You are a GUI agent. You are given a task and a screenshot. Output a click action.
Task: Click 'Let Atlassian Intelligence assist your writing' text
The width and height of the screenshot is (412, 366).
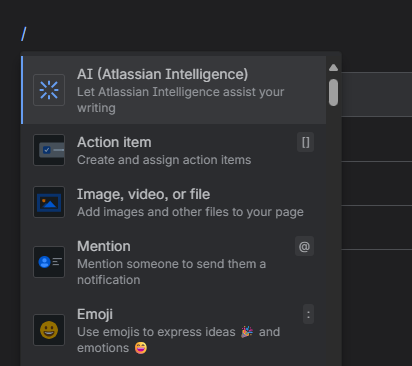tap(180, 100)
